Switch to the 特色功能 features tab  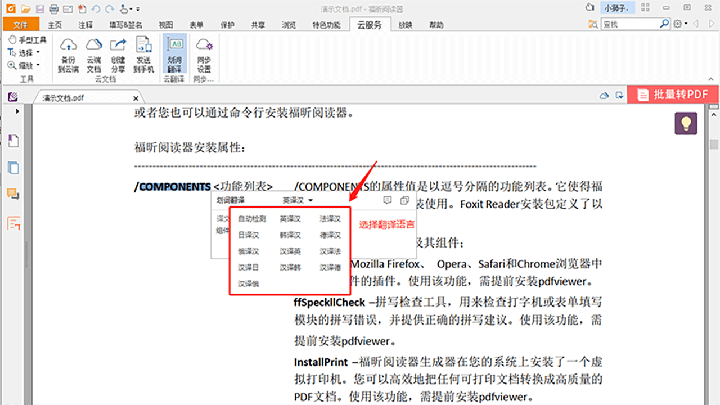coord(326,25)
